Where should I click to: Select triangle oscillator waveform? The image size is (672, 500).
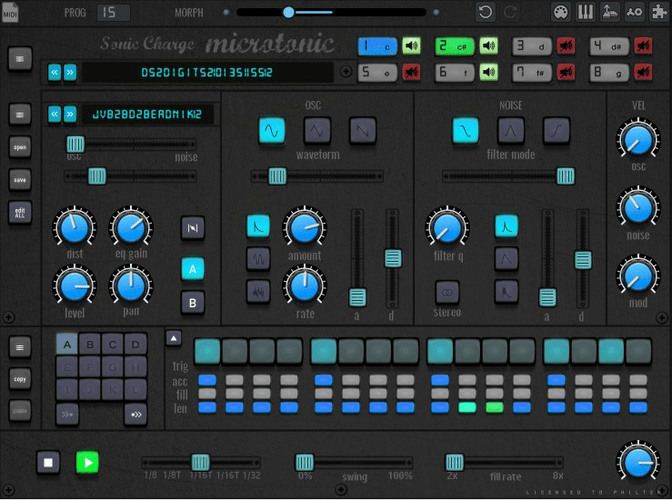317,130
